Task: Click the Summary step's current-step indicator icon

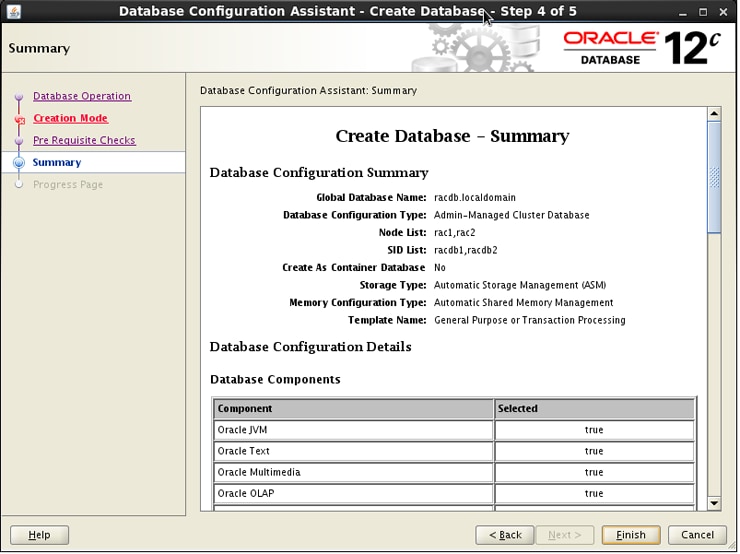Action: coord(18,163)
